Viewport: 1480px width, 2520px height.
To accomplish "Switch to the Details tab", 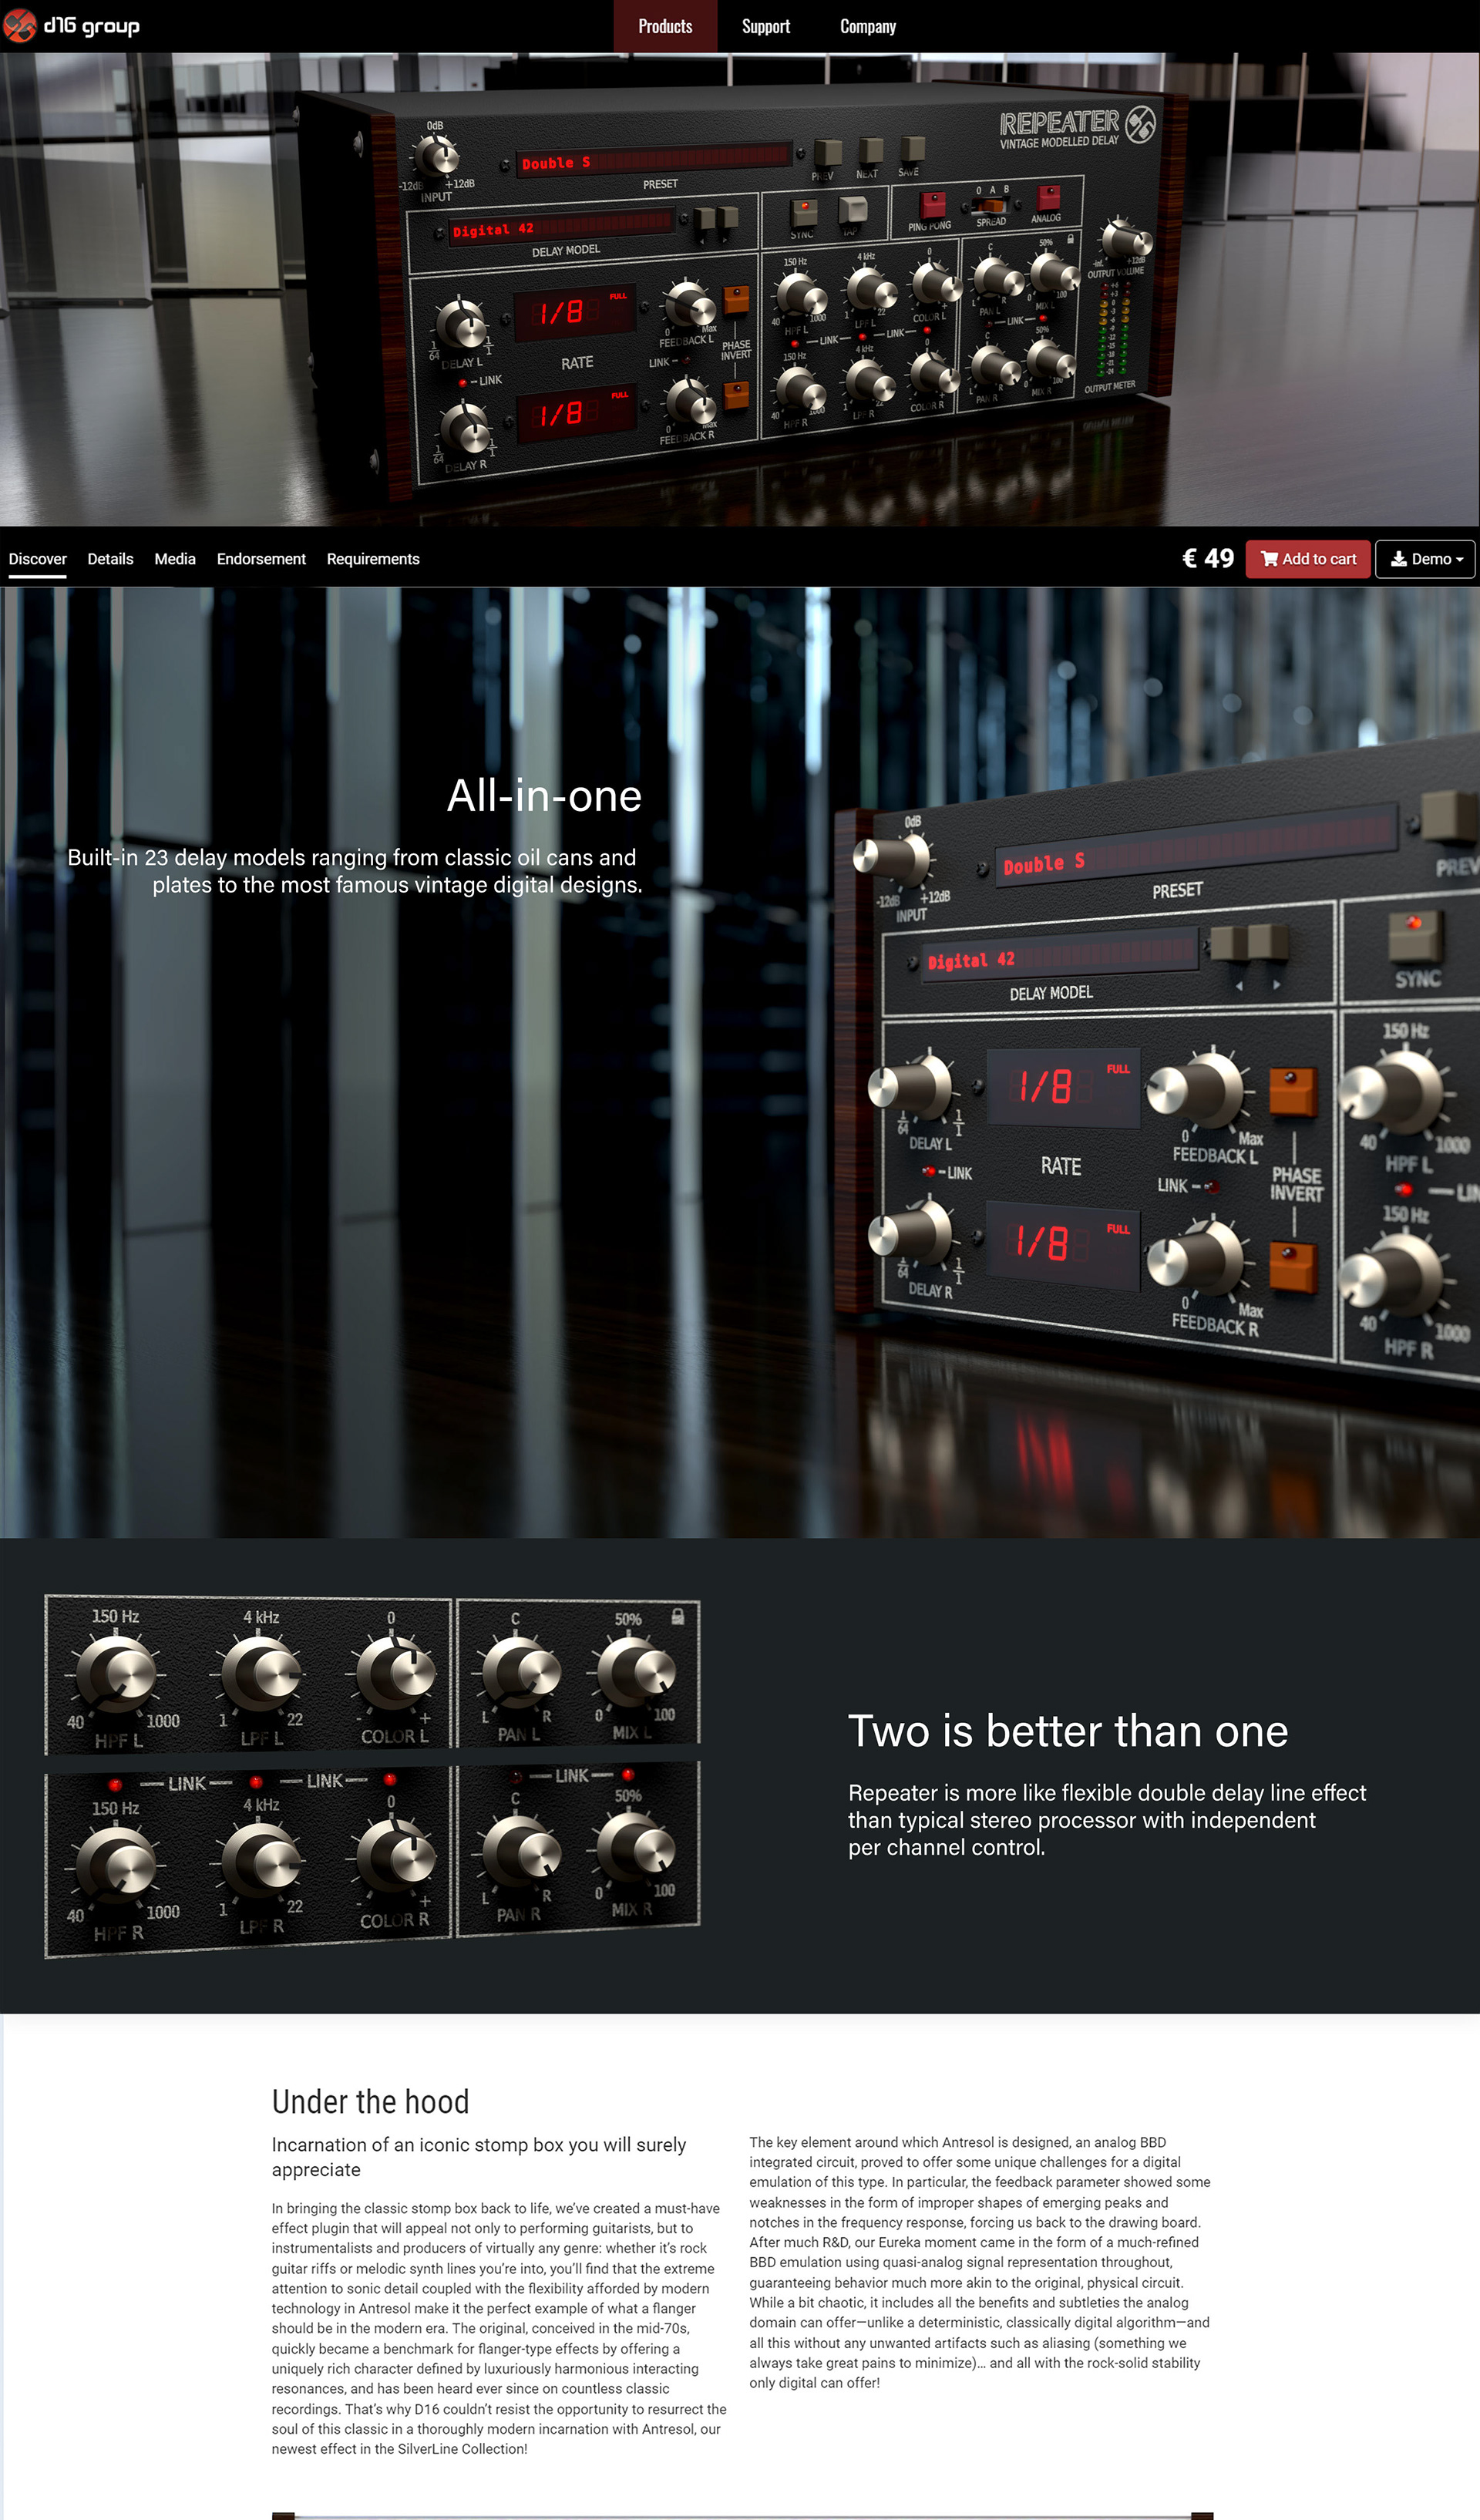I will (x=110, y=559).
